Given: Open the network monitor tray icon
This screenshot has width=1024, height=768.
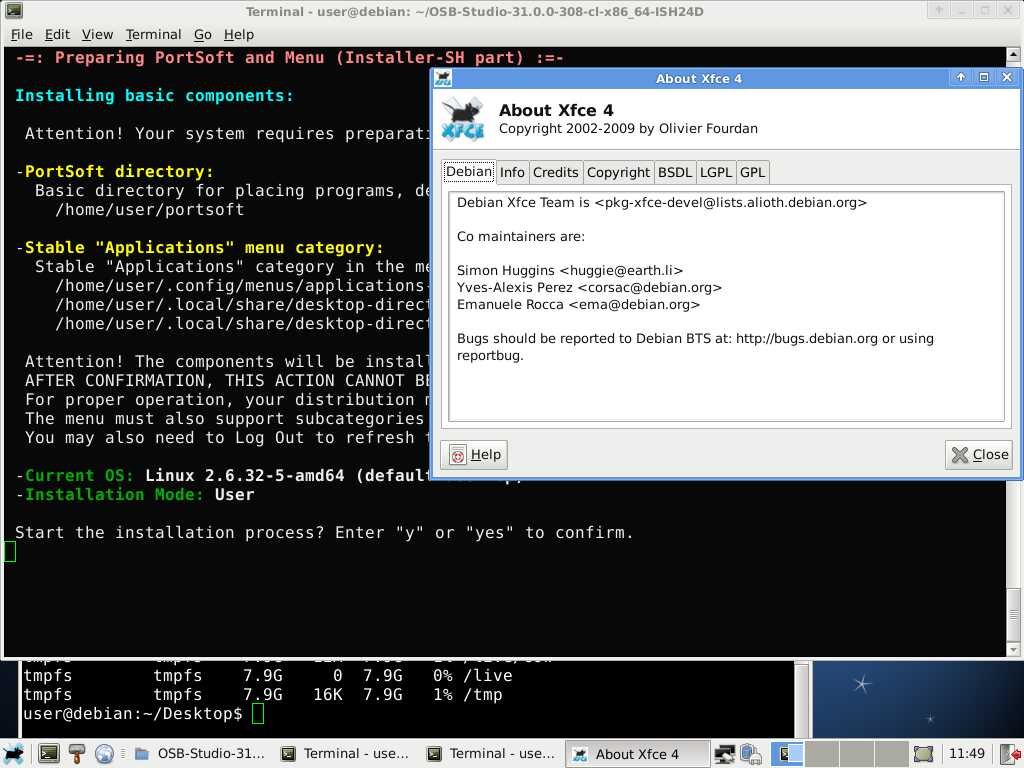Looking at the screenshot, I should (x=724, y=754).
